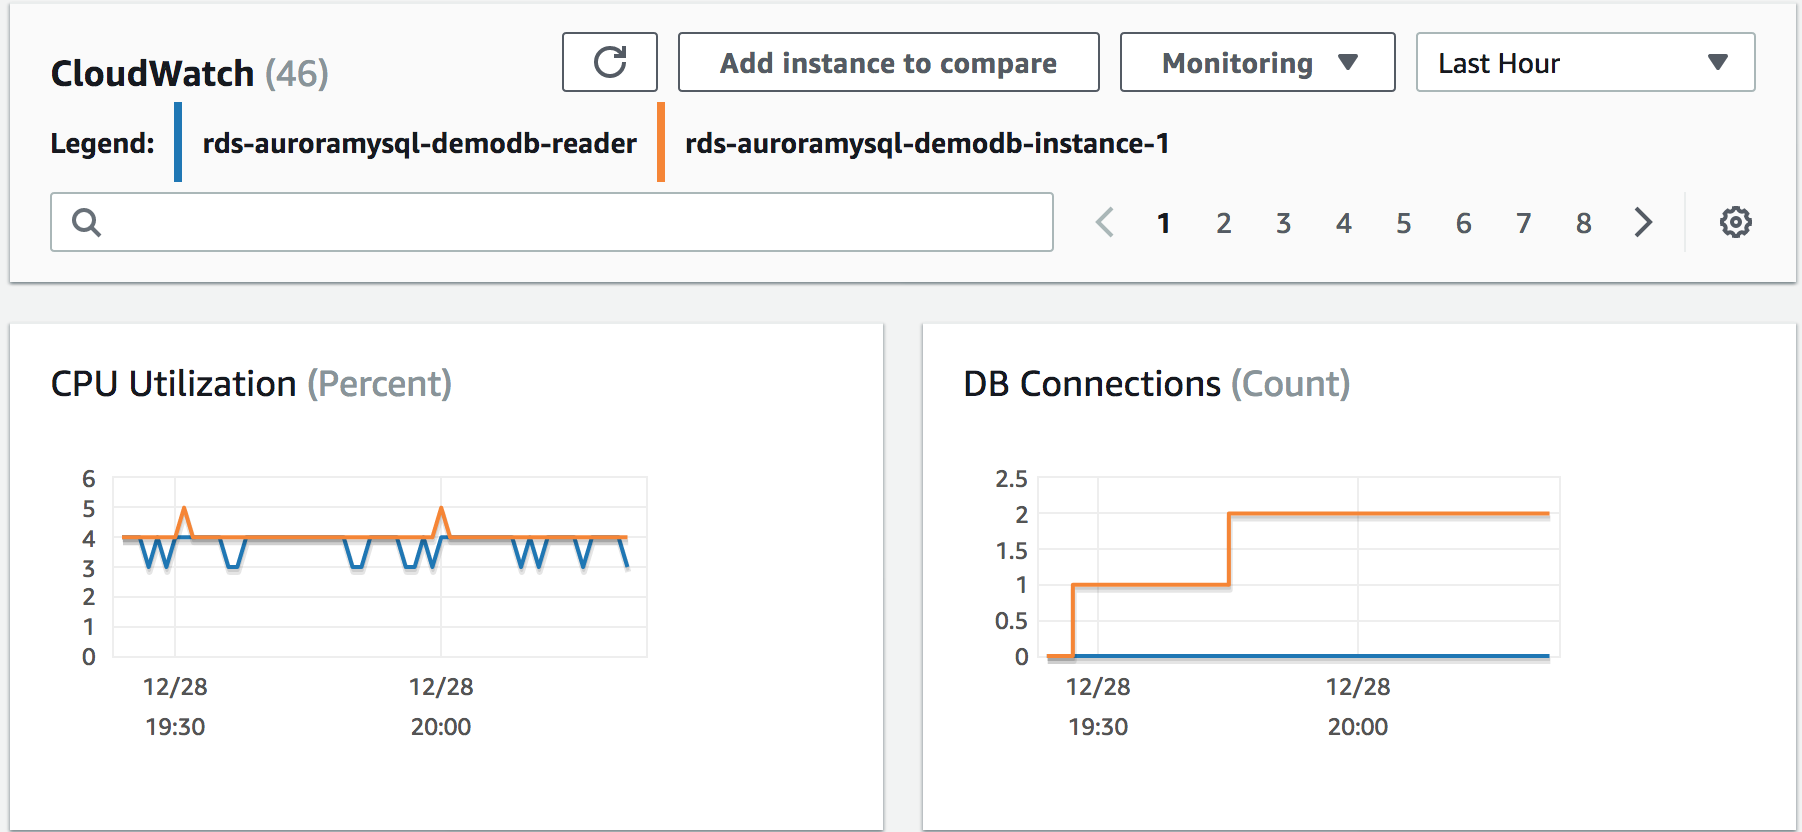
Task: Open the Monitoring dropdown menu
Action: 1257,62
